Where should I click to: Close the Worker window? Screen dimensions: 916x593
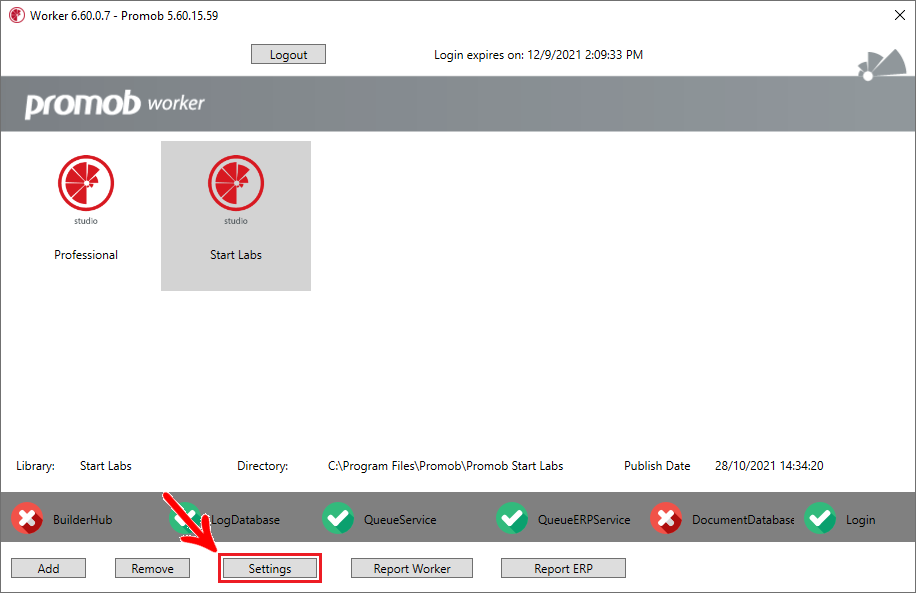[x=900, y=15]
